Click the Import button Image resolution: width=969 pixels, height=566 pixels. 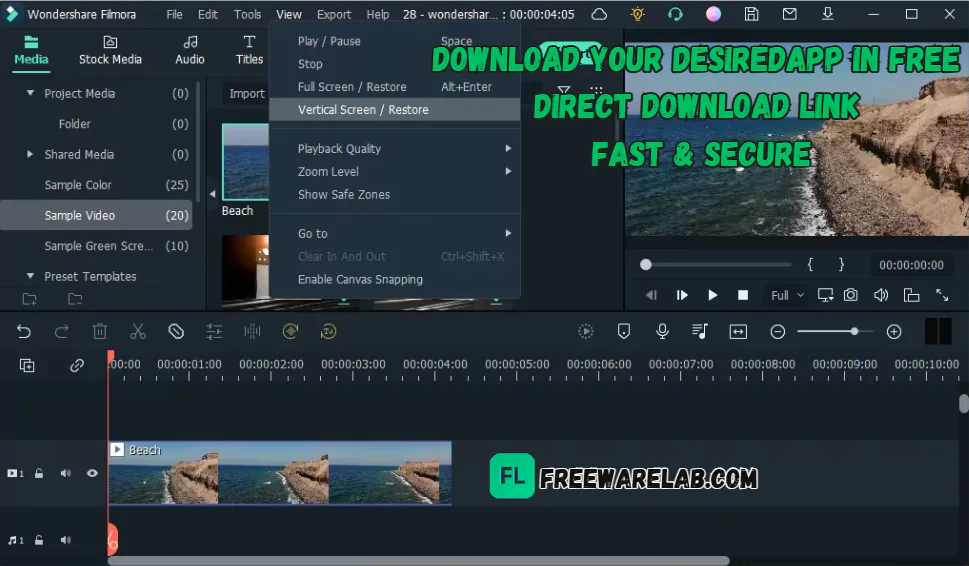(247, 93)
